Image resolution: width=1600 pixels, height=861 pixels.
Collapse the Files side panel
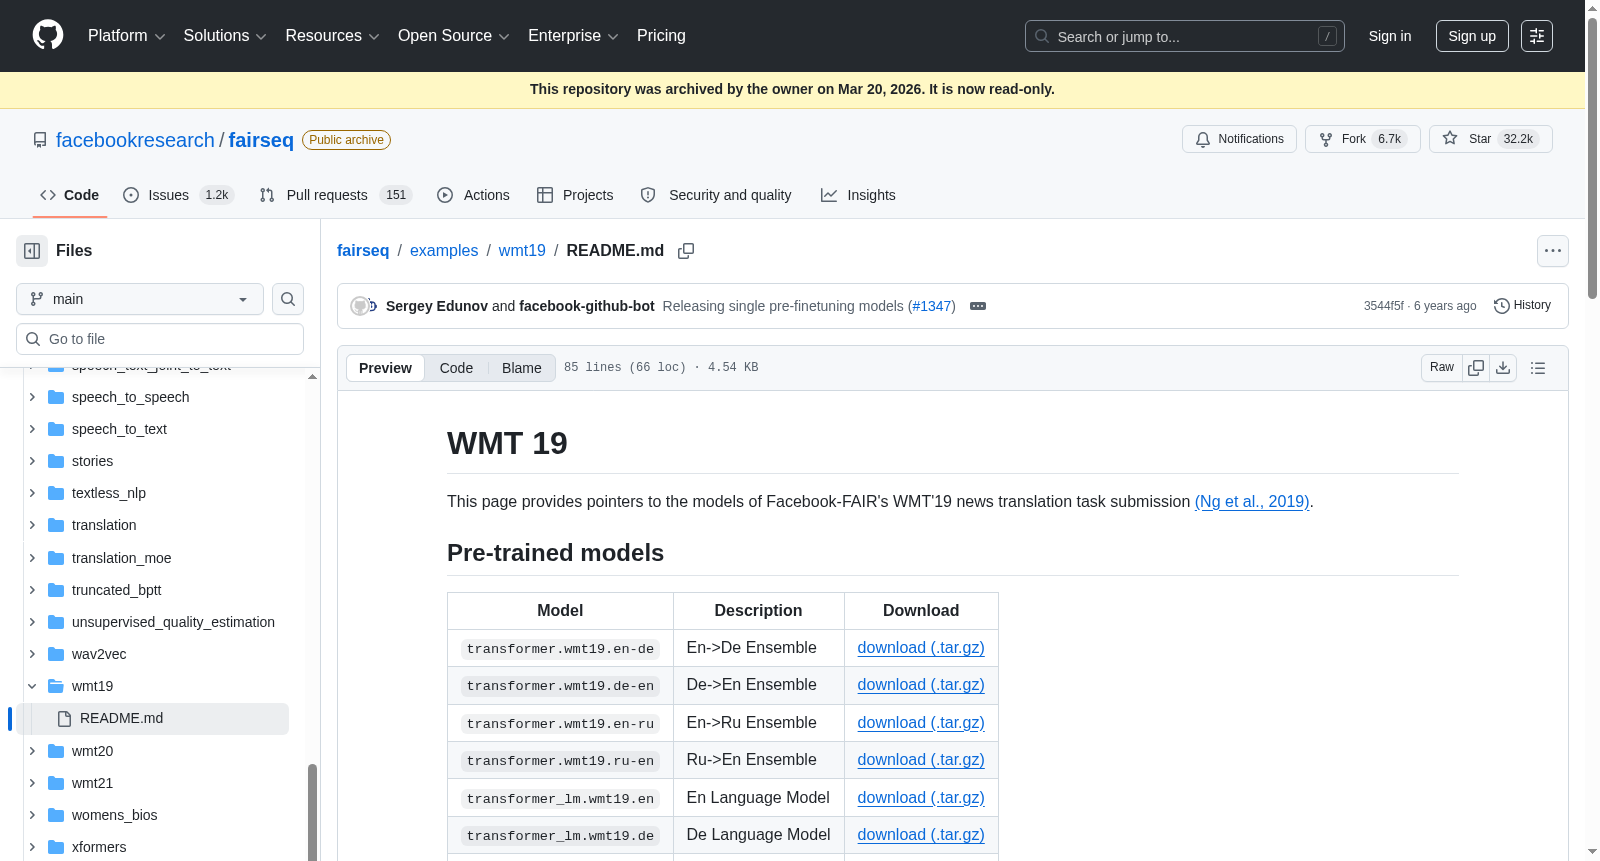pos(32,251)
